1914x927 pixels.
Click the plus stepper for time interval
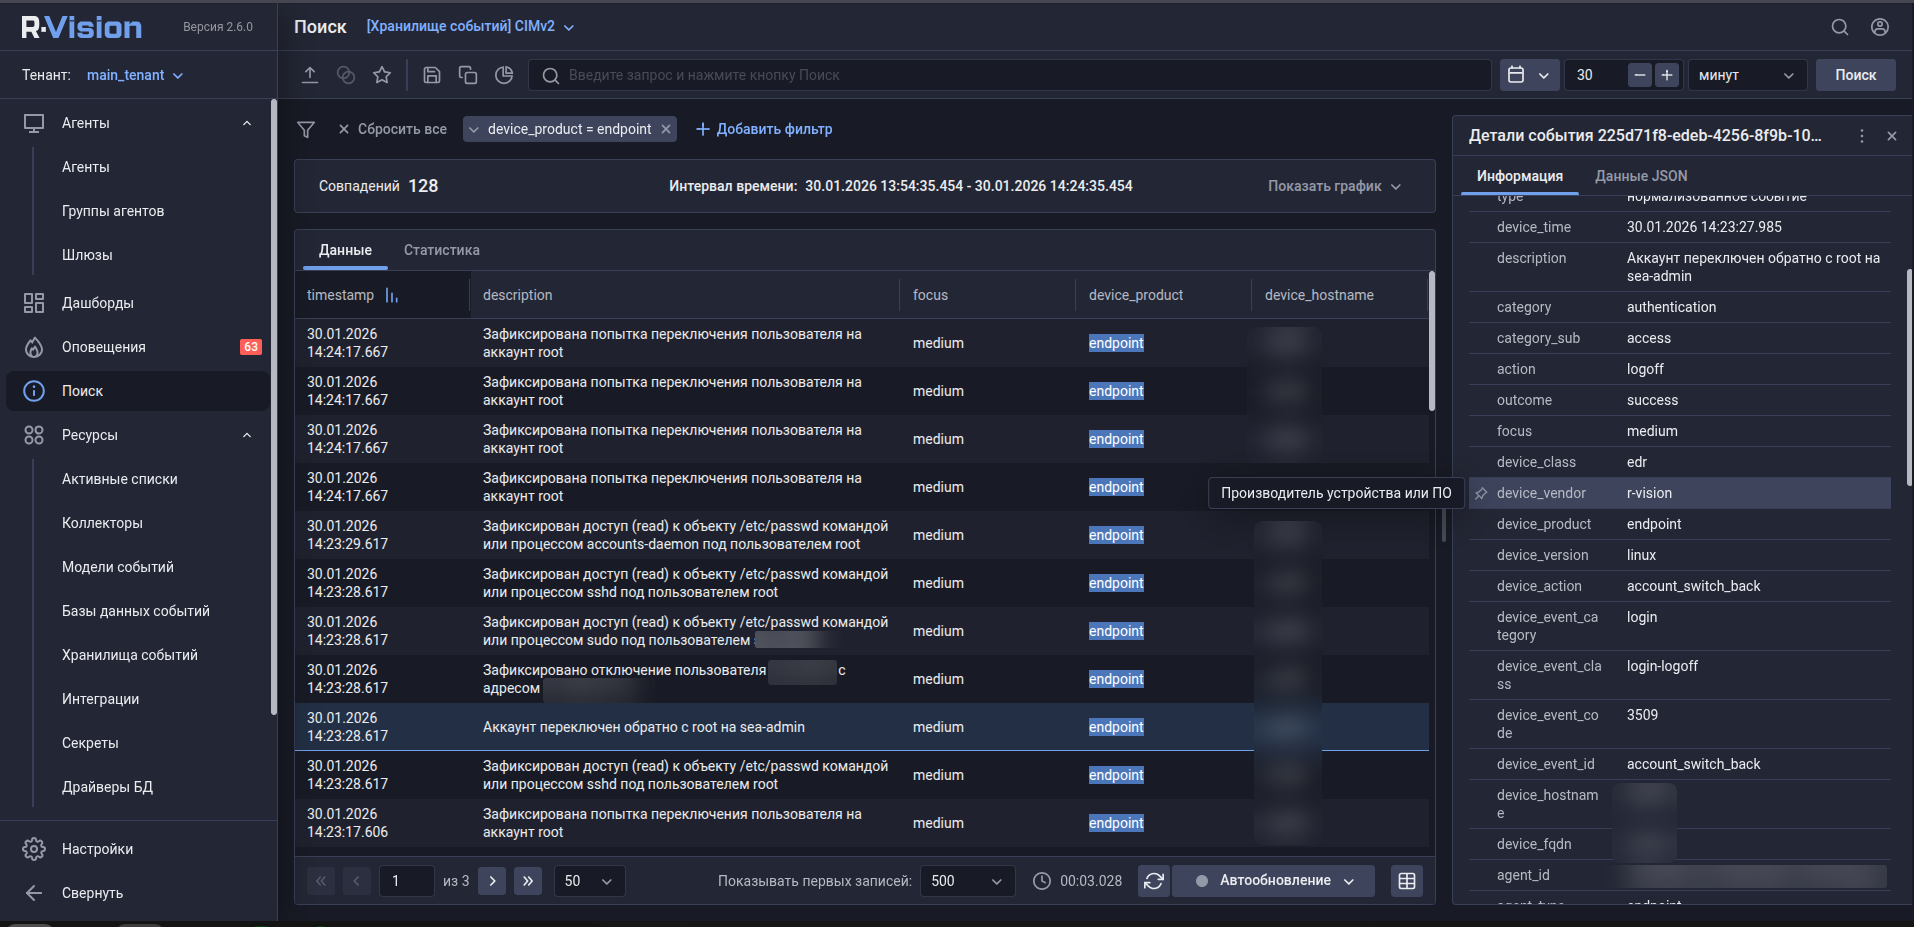click(1667, 75)
